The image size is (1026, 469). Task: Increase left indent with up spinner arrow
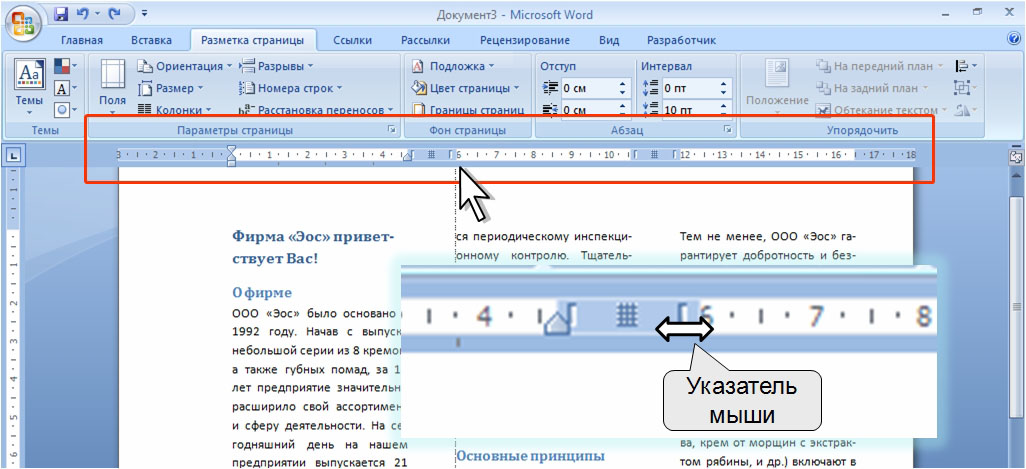[622, 84]
